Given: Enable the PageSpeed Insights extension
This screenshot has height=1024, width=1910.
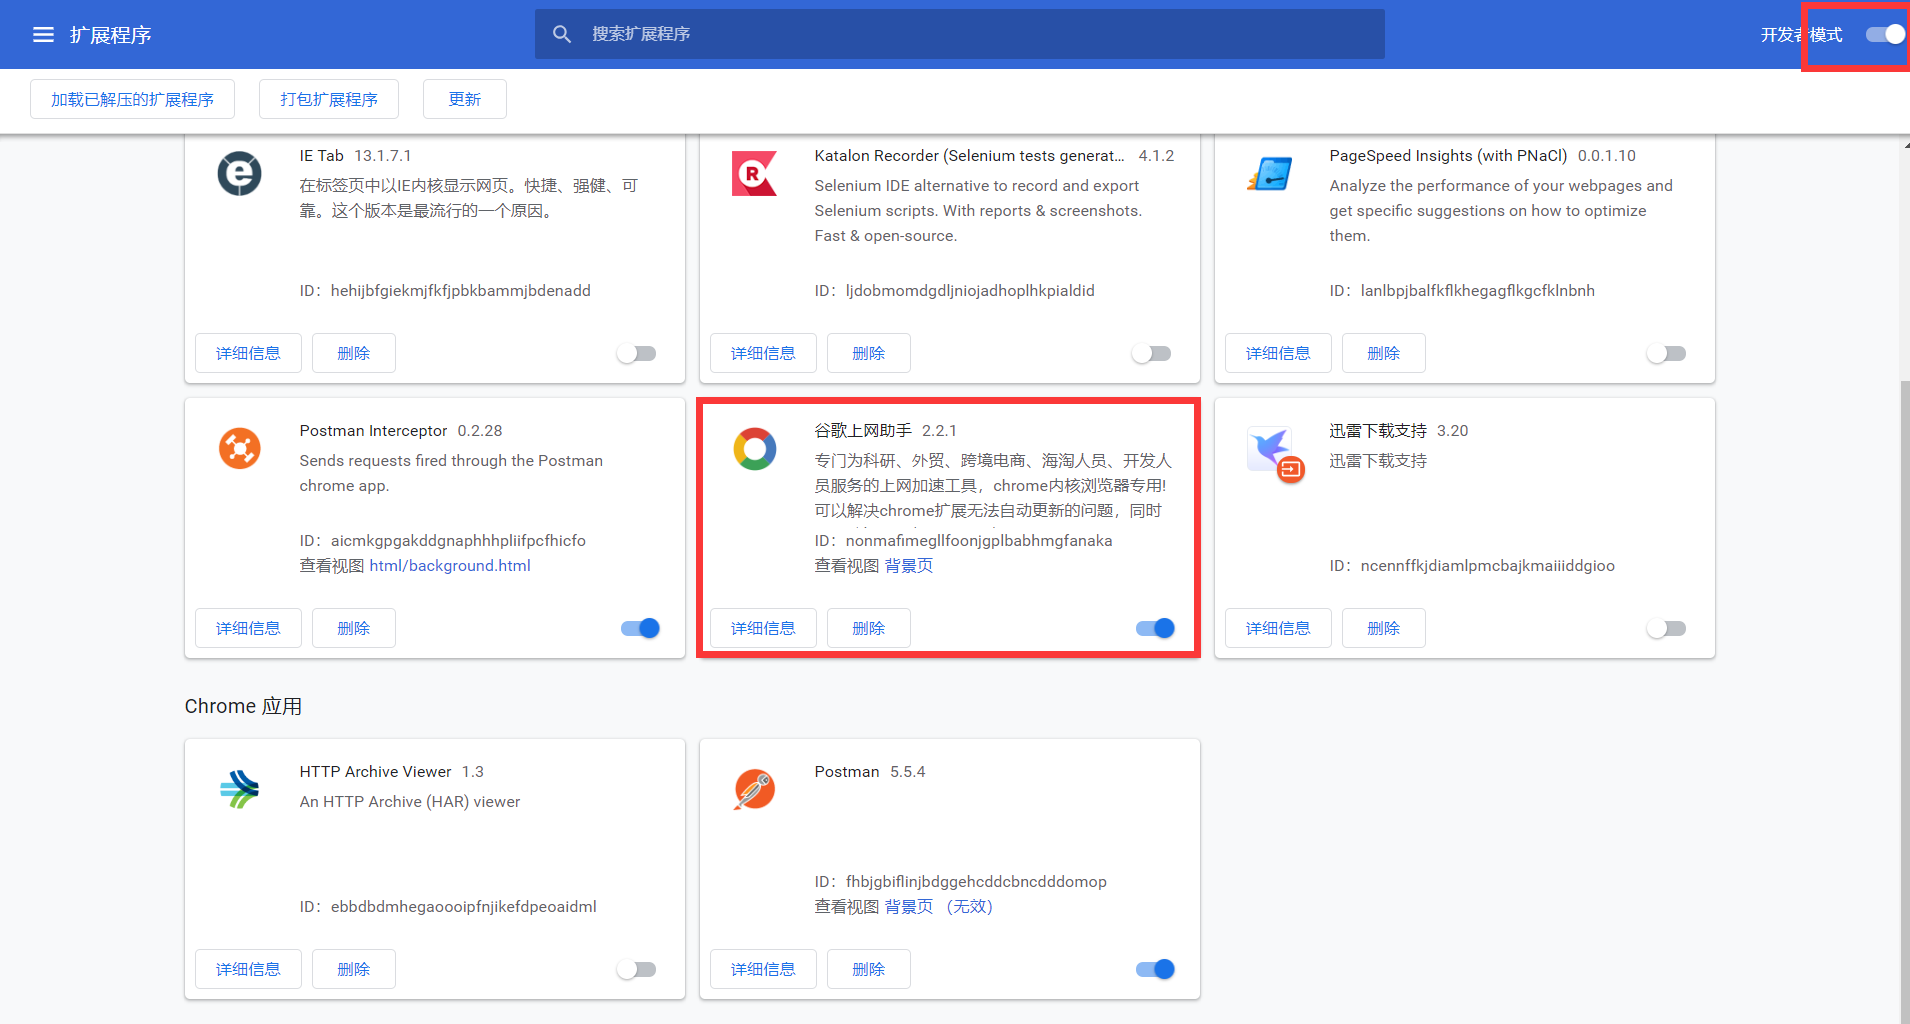Looking at the screenshot, I should pyautogui.click(x=1667, y=353).
